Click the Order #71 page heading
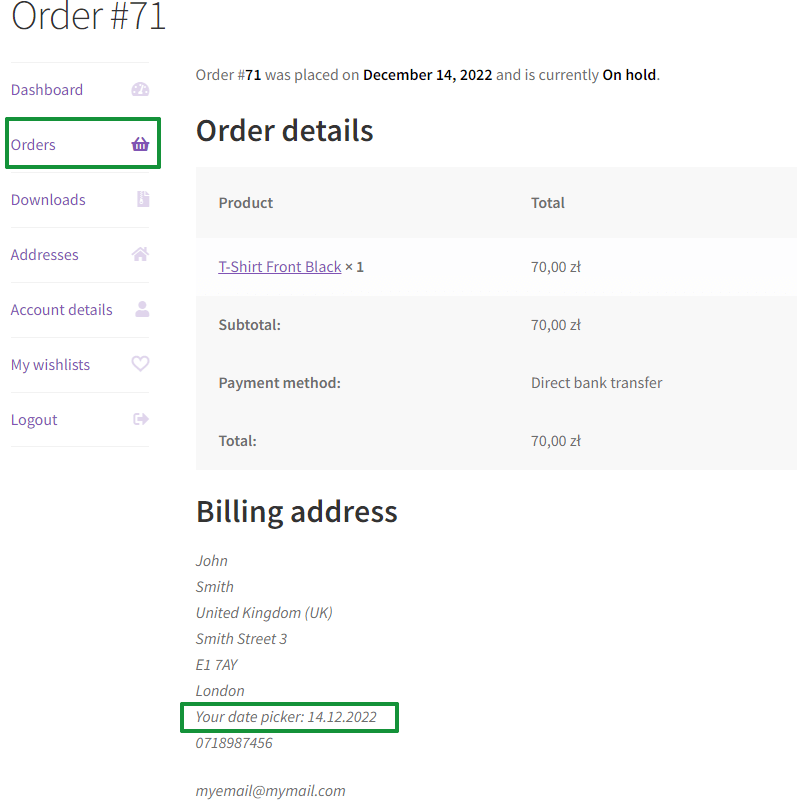This screenshot has height=809, width=808. (x=88, y=16)
